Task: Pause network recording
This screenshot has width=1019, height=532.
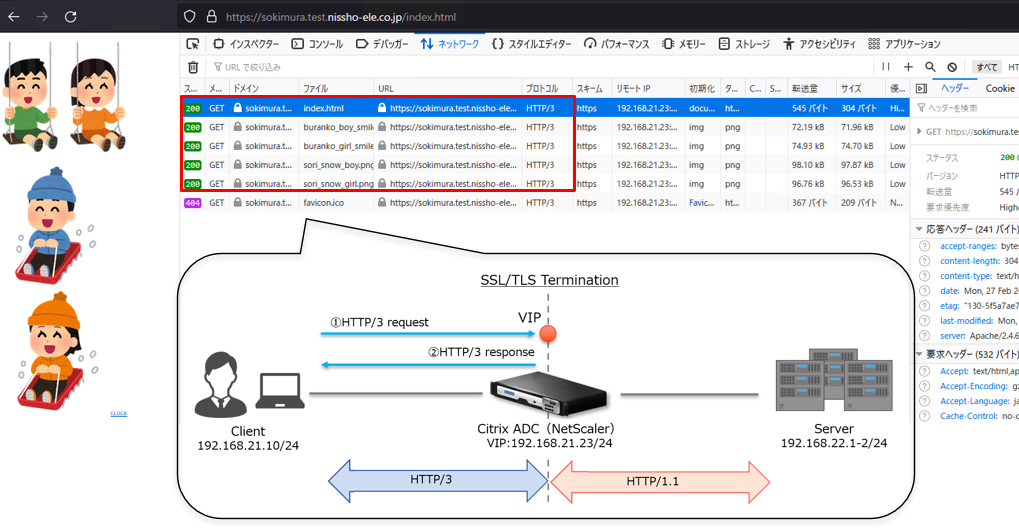Action: (886, 67)
